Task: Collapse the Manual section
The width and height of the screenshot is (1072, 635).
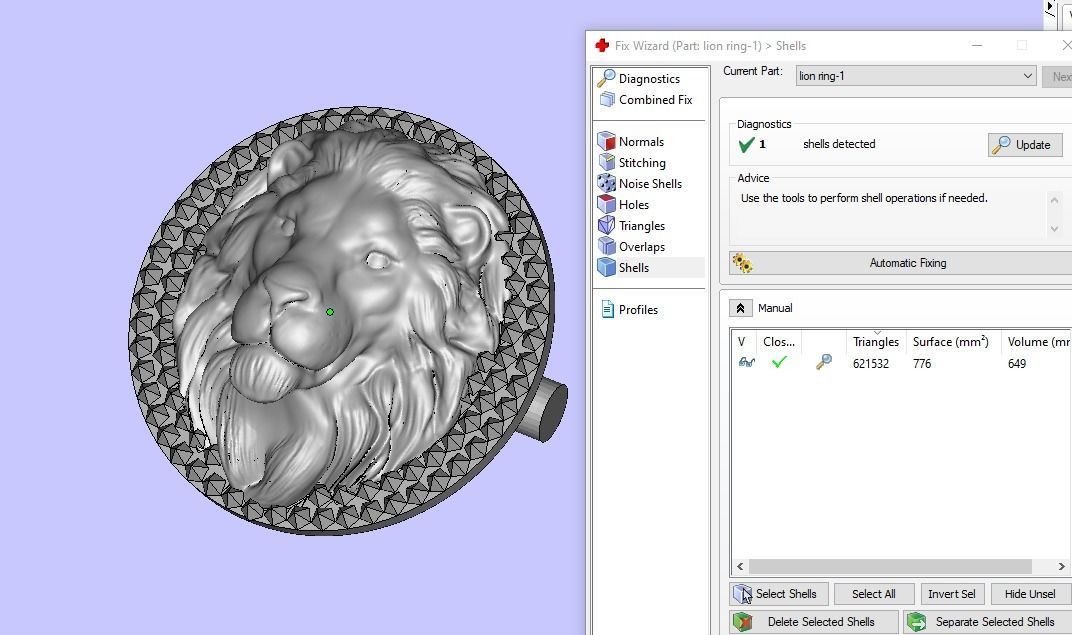Action: tap(740, 308)
